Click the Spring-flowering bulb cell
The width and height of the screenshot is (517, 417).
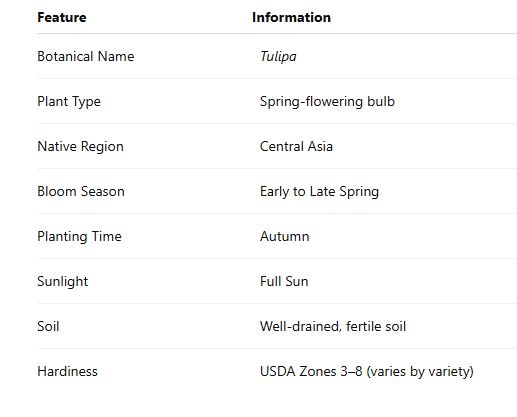click(327, 101)
